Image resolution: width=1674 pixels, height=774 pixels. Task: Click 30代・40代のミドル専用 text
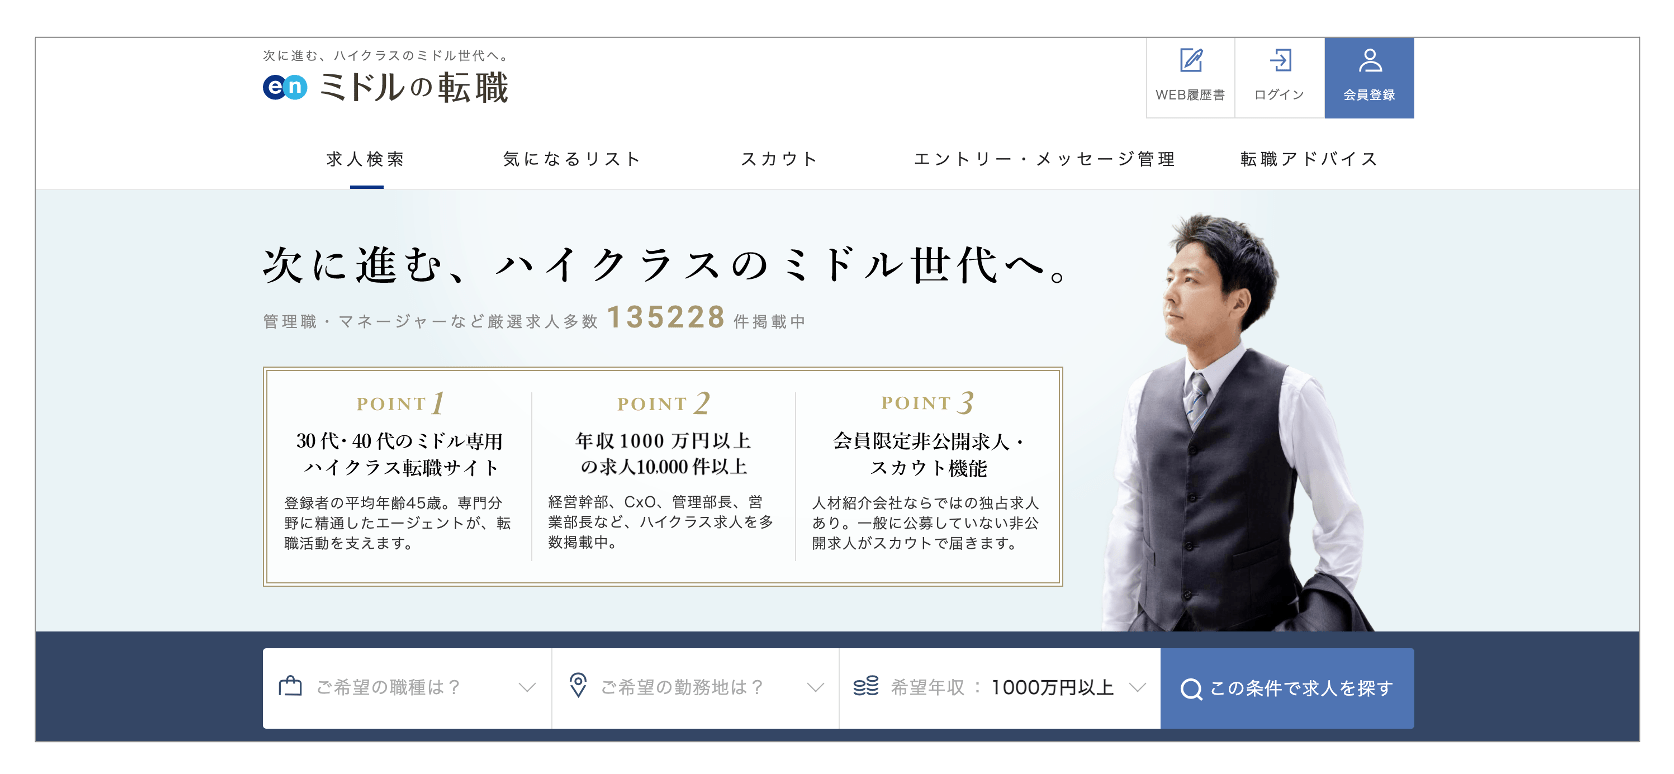[x=400, y=441]
